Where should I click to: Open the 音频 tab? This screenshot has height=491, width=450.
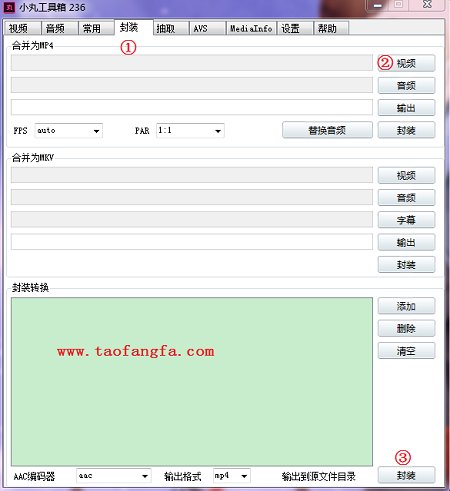point(60,28)
